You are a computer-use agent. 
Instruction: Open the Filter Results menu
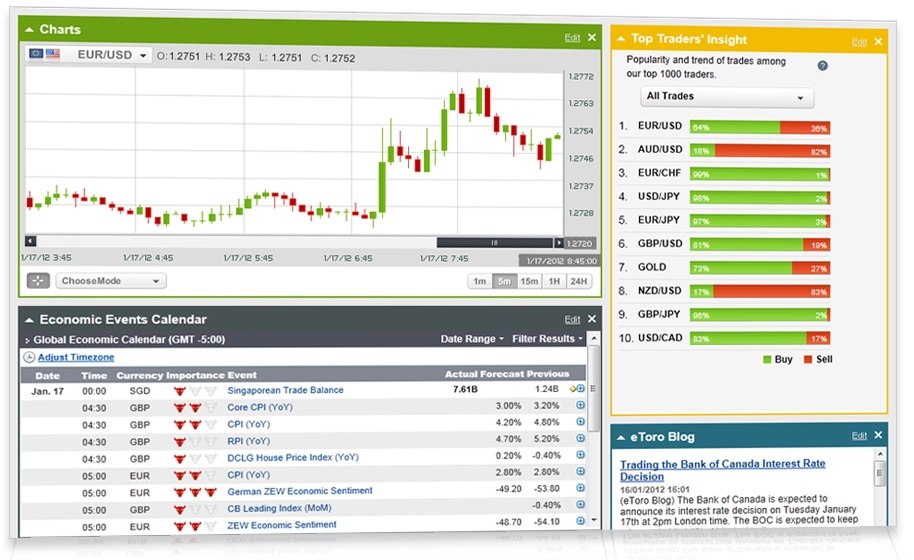pos(547,339)
